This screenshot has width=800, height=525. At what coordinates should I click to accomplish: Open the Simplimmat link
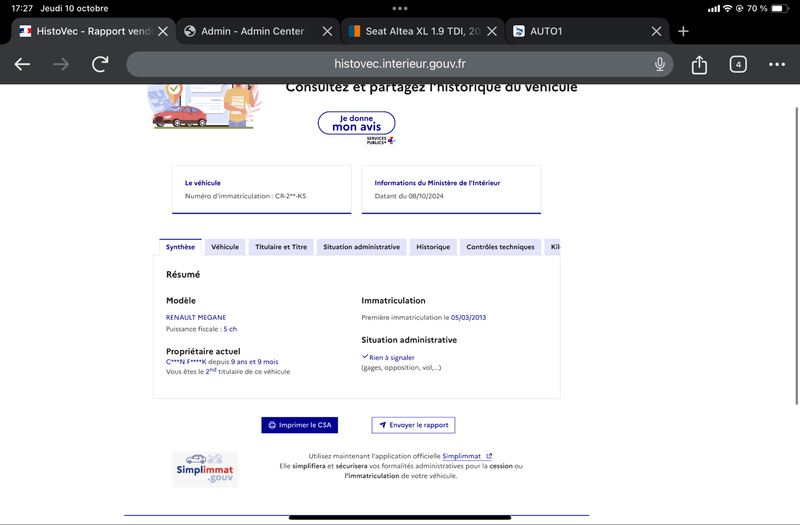pyautogui.click(x=466, y=456)
